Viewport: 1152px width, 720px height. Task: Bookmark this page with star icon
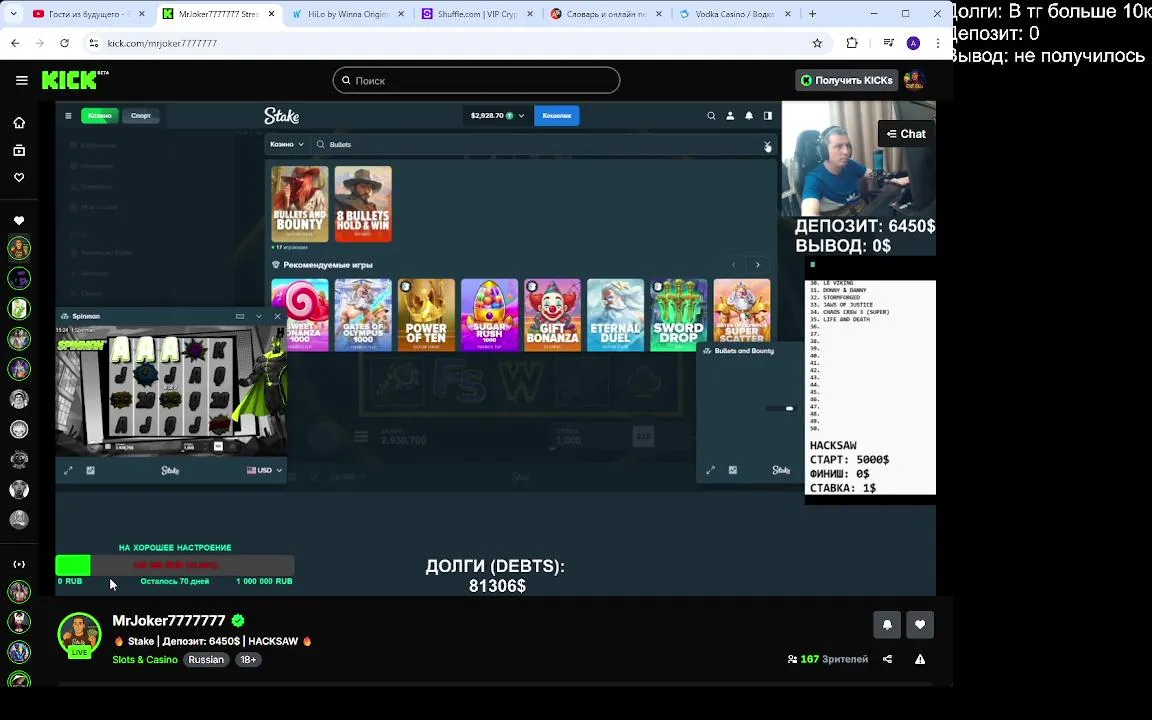(817, 43)
